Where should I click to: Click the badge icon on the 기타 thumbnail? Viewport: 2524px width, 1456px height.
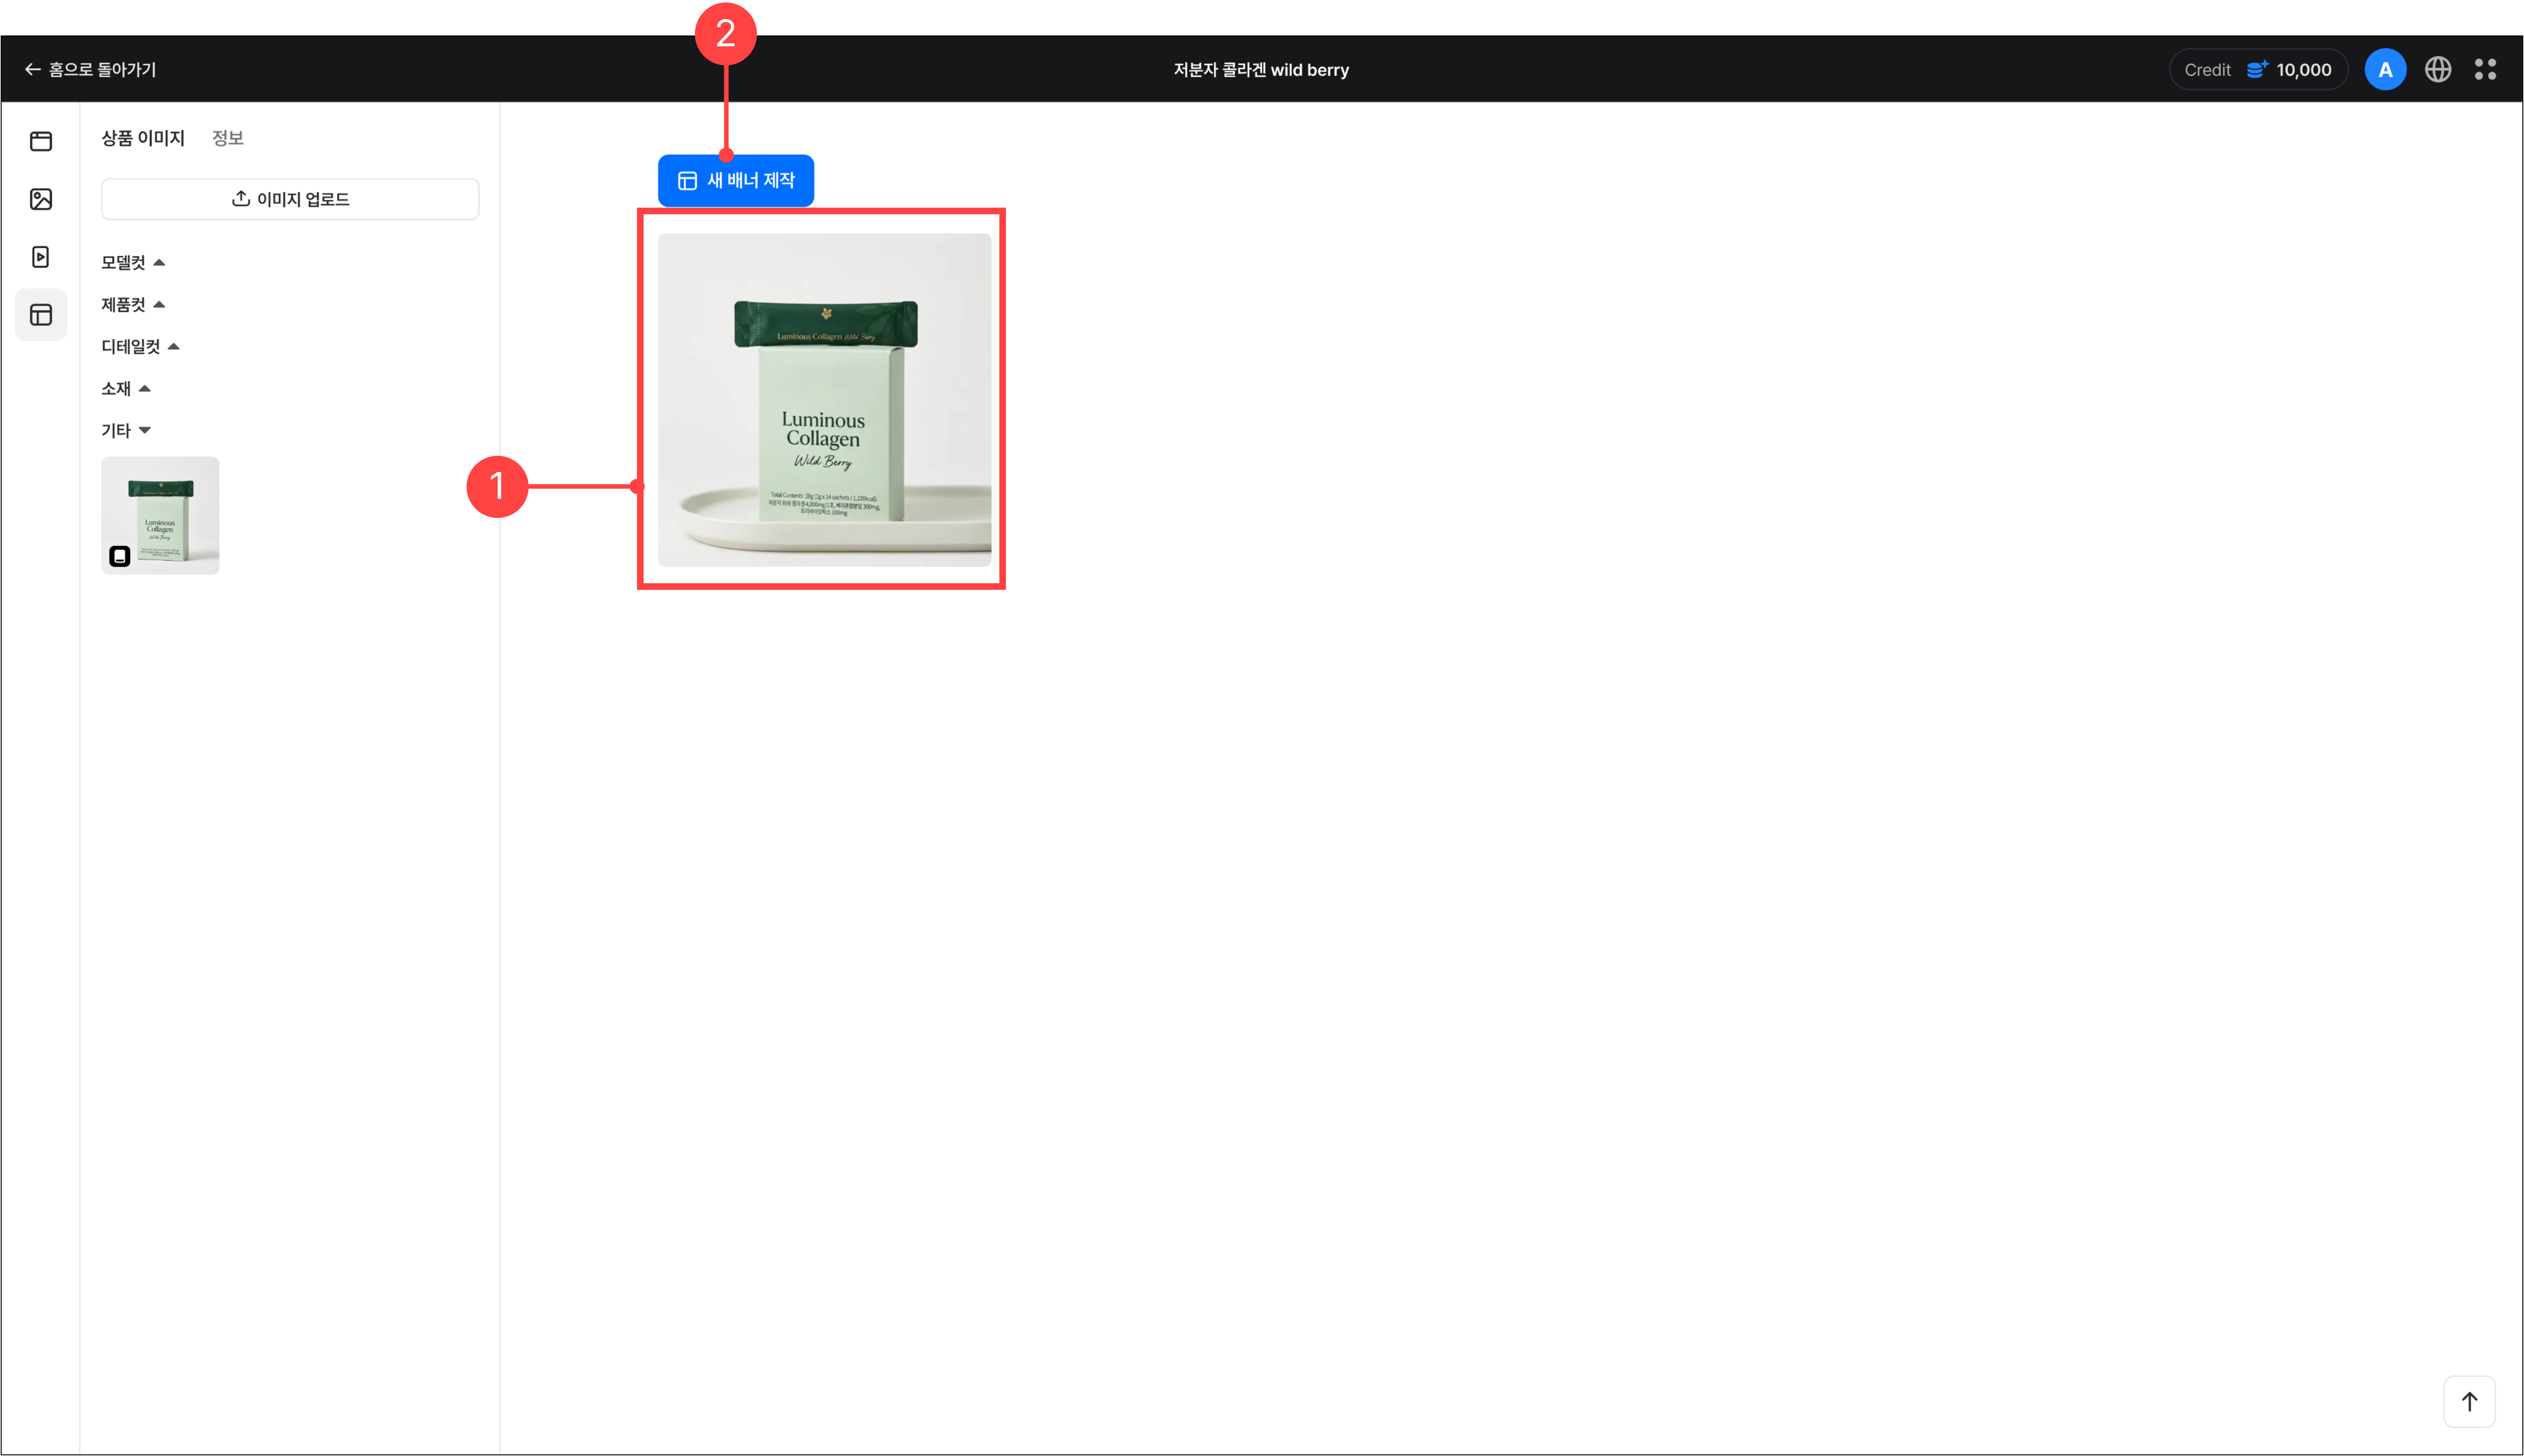[120, 556]
